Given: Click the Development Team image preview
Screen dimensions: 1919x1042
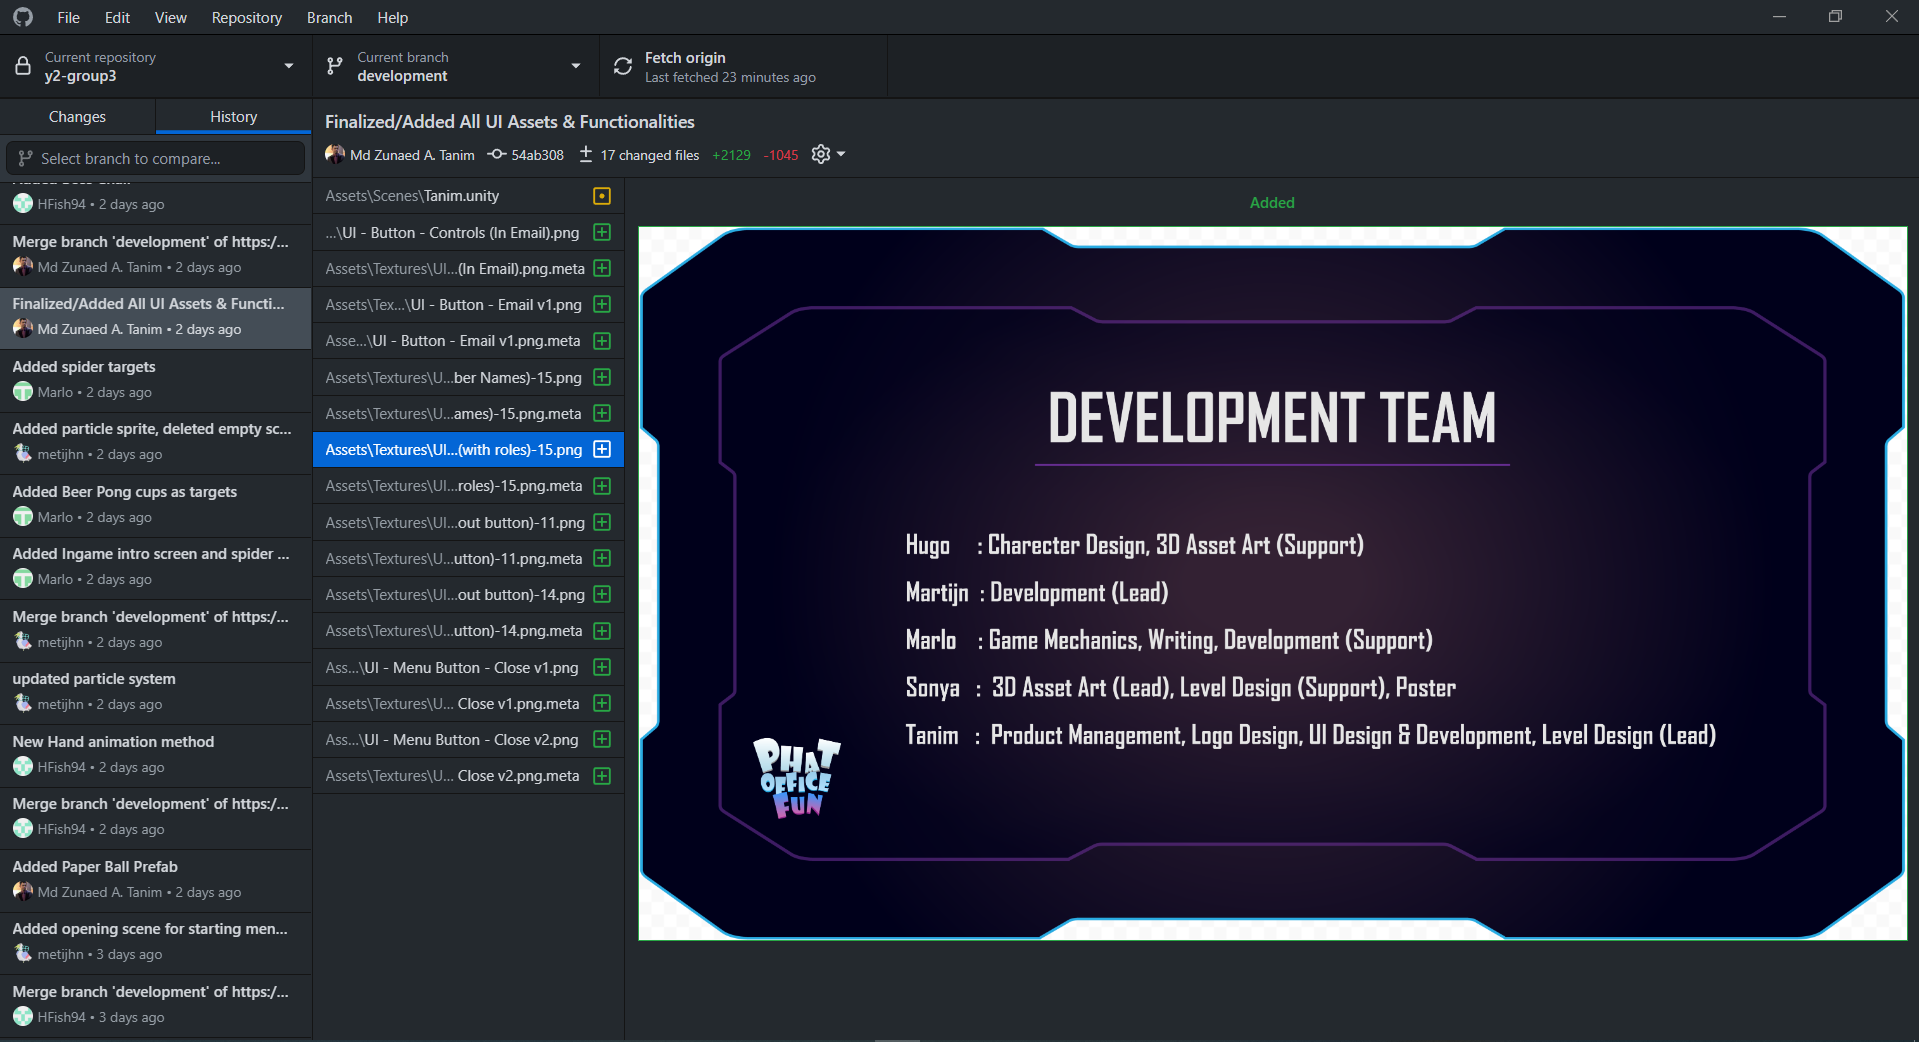Looking at the screenshot, I should tap(1273, 583).
